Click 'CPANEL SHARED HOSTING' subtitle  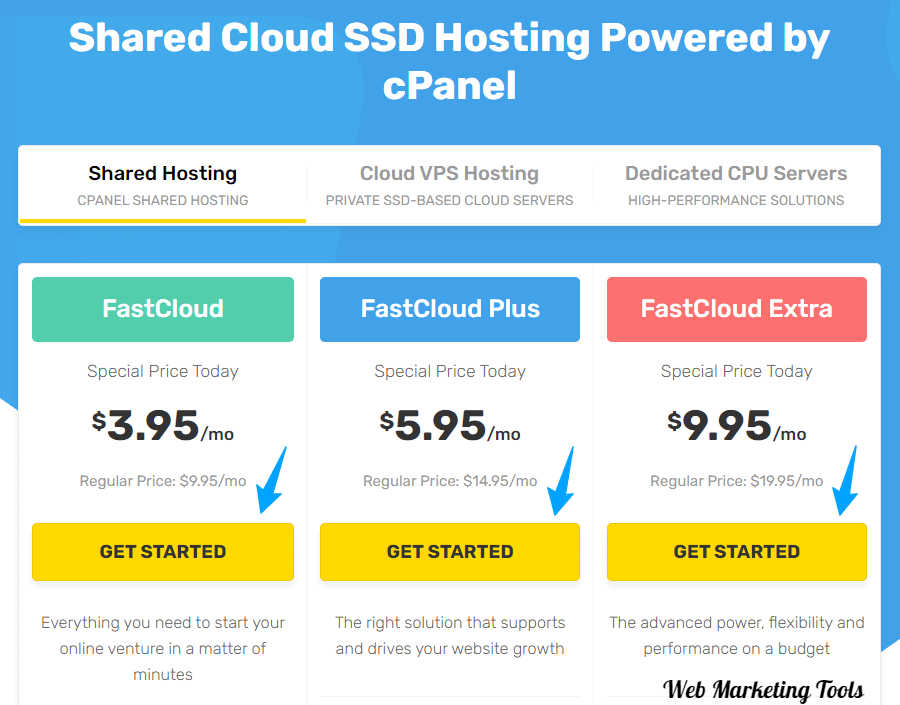[x=163, y=200]
